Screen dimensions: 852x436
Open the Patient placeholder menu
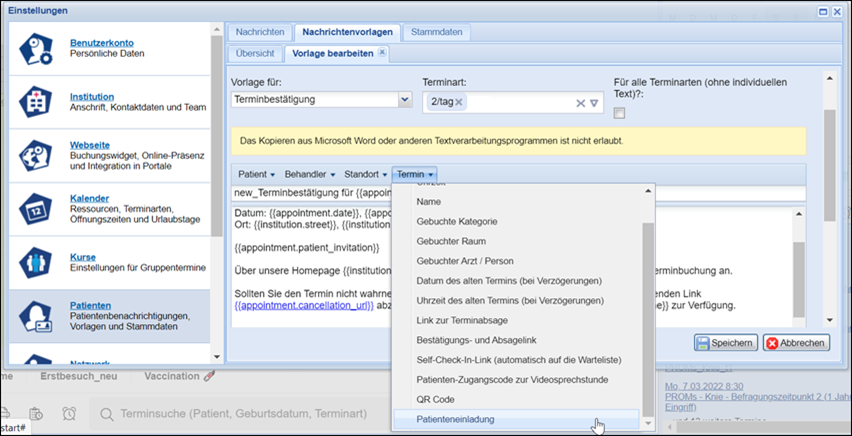257,175
